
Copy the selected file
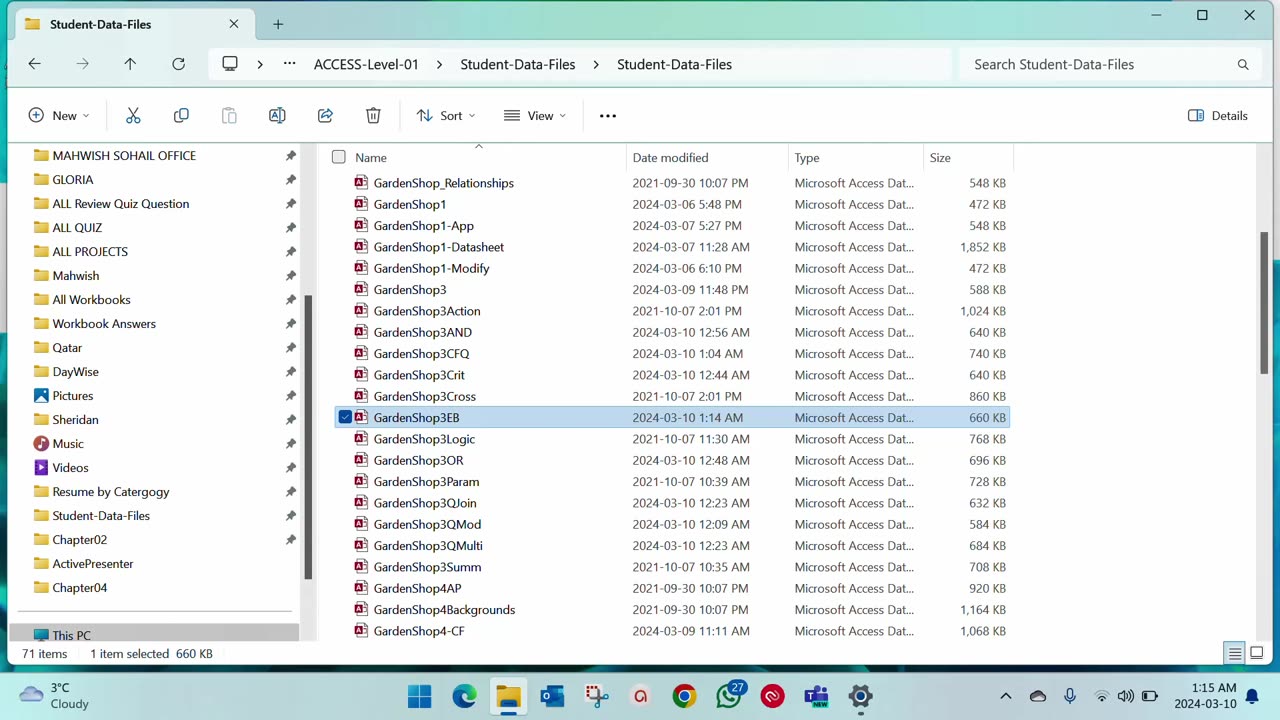coord(181,116)
